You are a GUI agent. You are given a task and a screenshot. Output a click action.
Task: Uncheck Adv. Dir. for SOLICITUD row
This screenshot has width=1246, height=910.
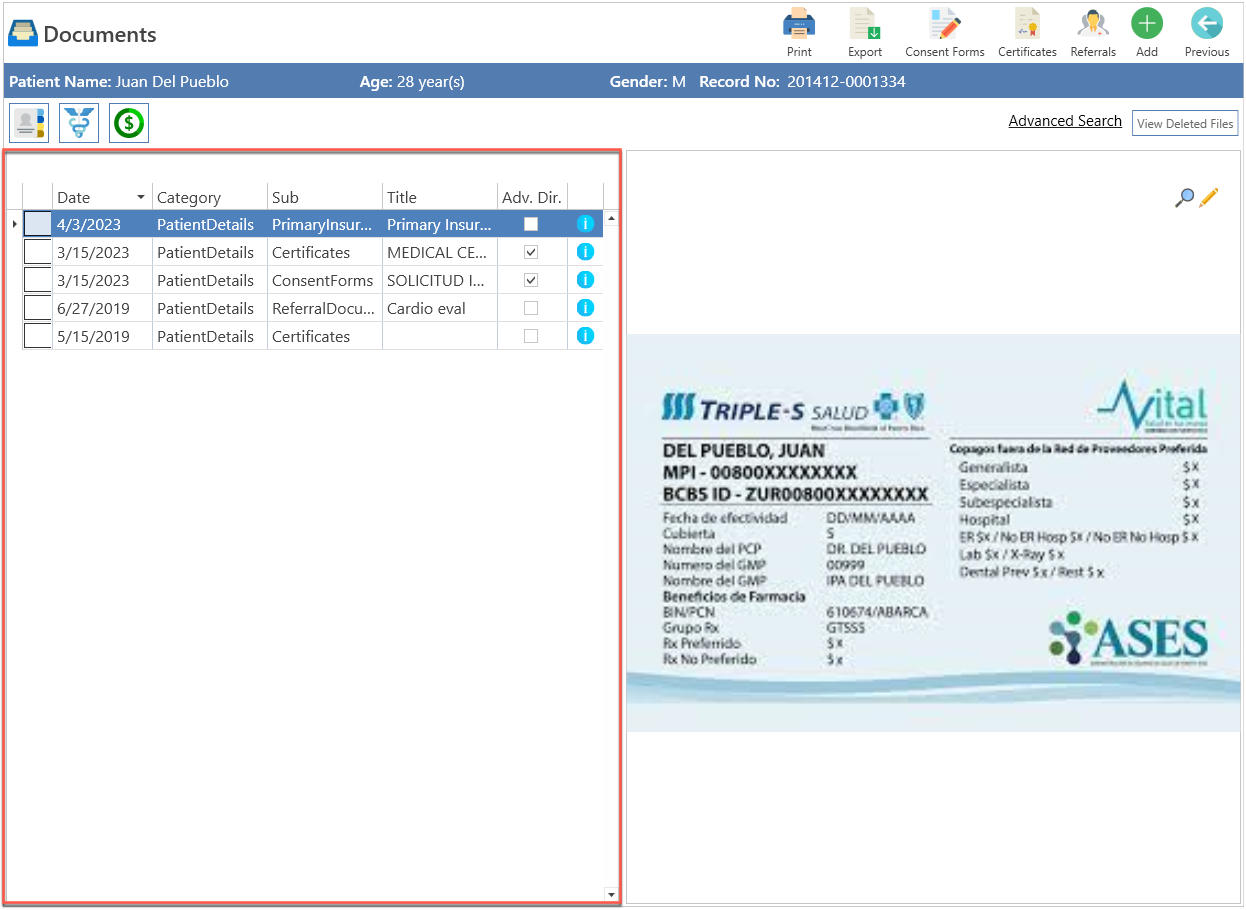click(x=531, y=280)
